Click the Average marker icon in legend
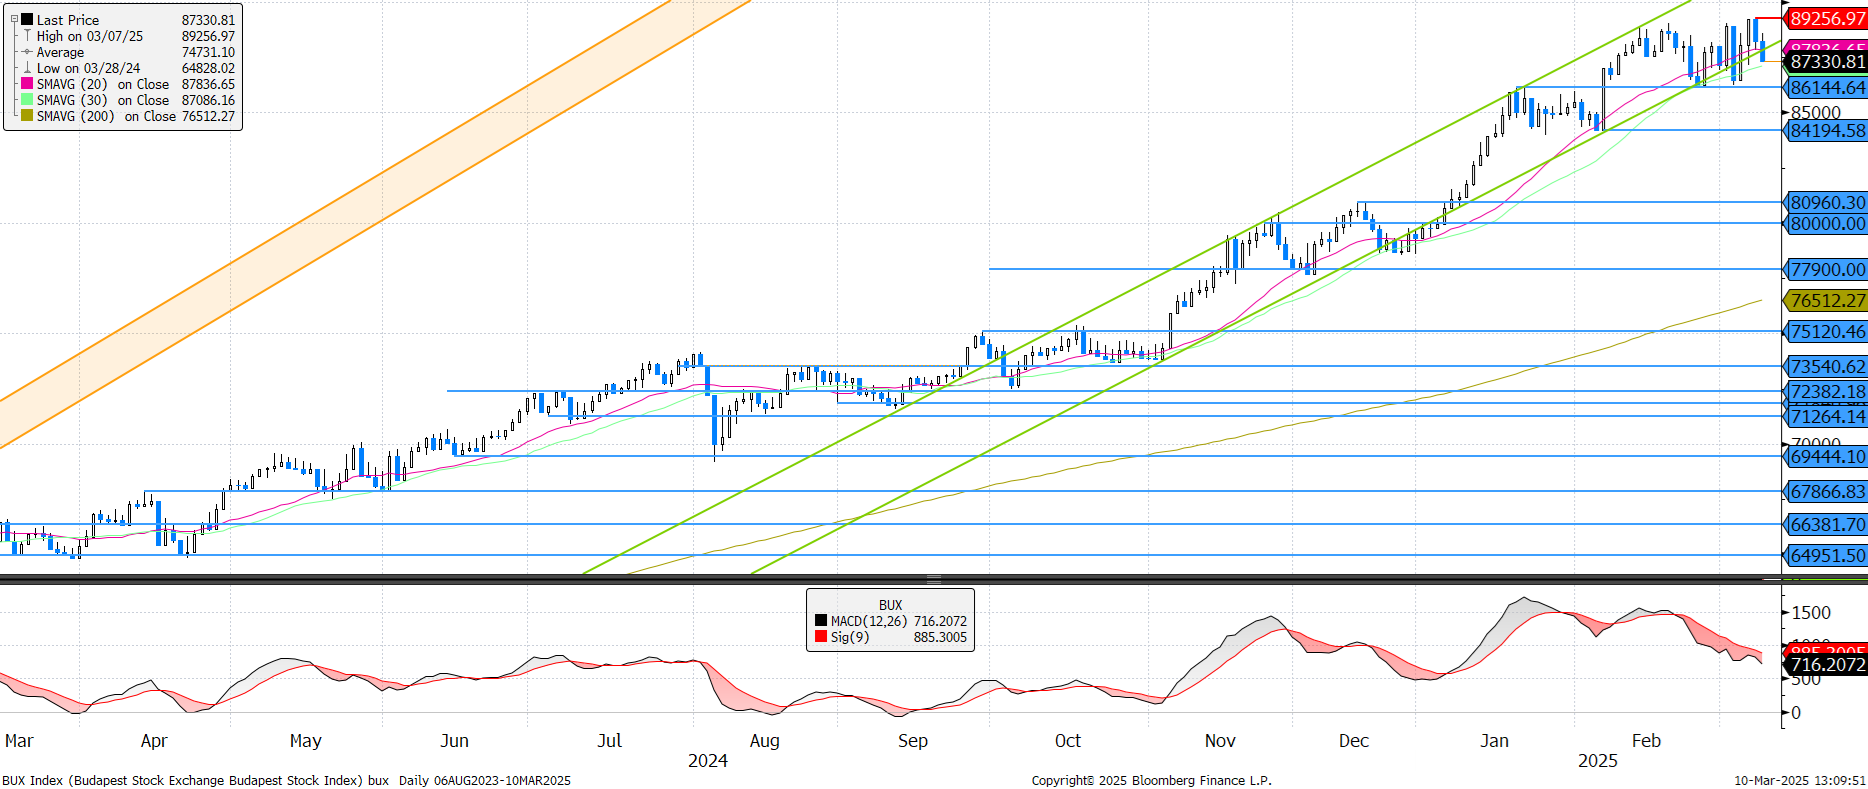 point(27,52)
